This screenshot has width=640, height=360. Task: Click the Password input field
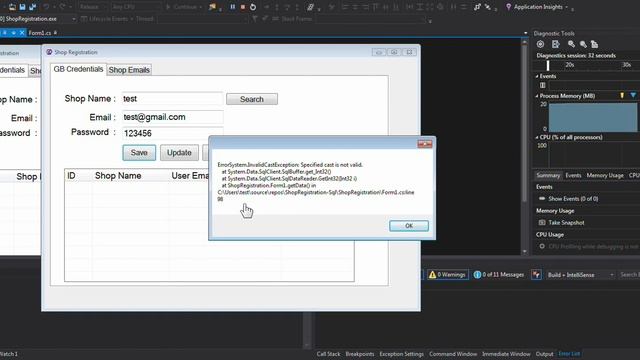click(173, 133)
